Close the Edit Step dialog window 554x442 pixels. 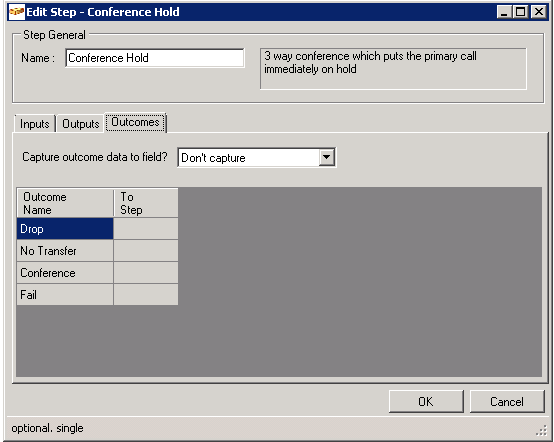(539, 12)
